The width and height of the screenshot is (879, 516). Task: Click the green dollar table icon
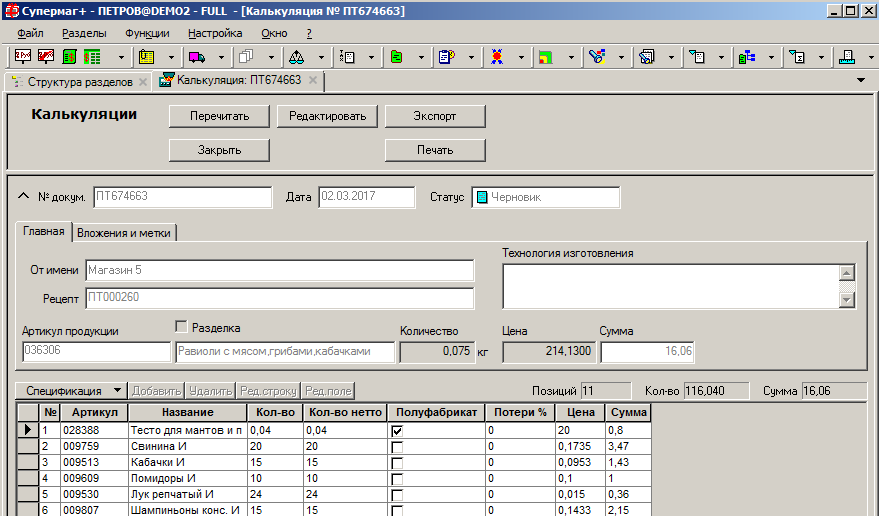pyautogui.click(x=92, y=57)
